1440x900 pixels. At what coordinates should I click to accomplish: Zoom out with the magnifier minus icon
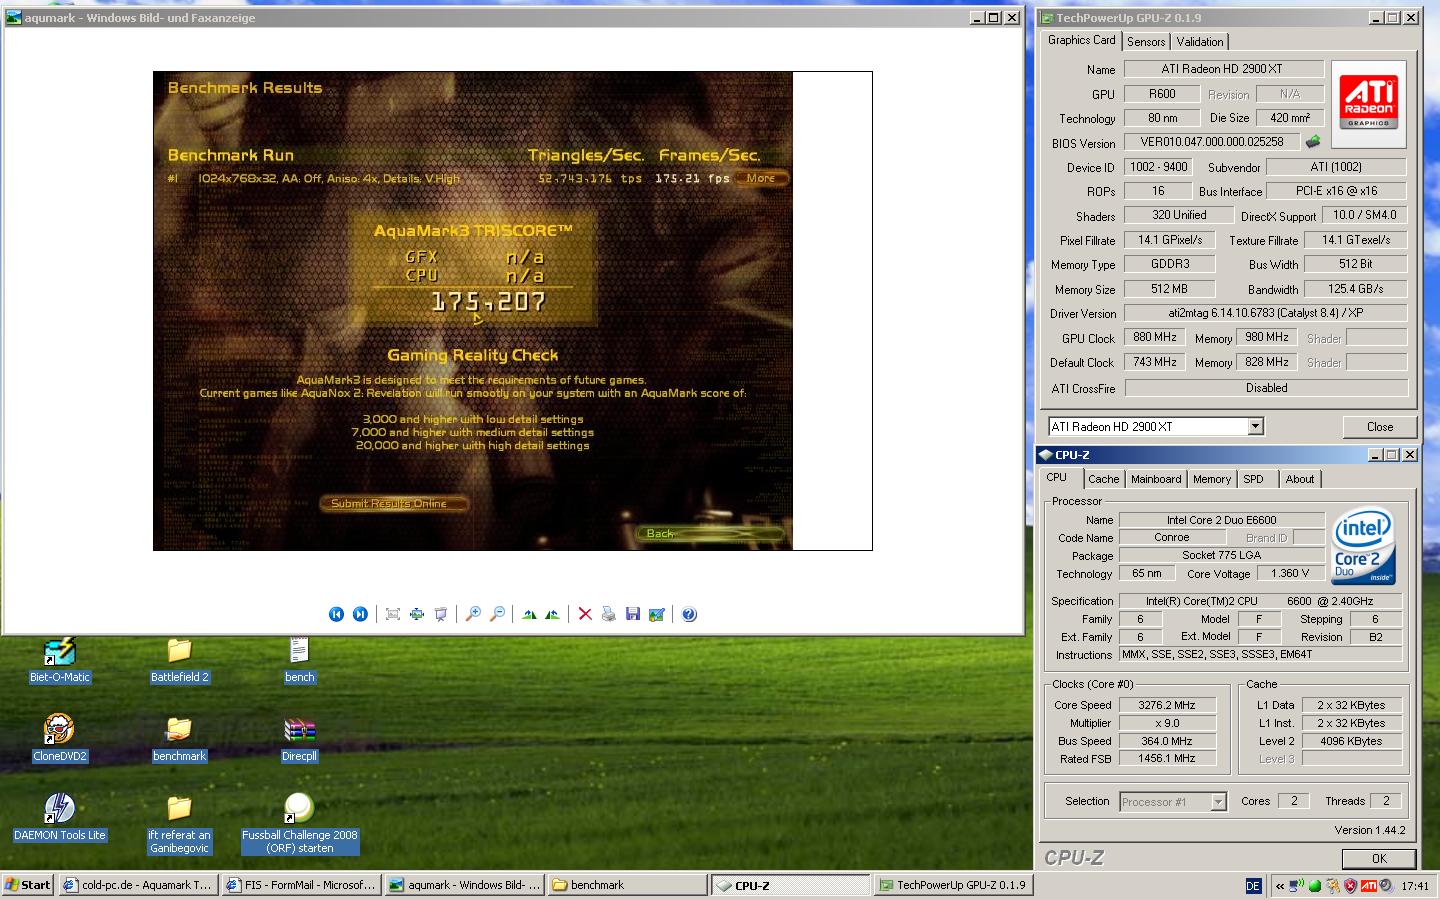[497, 614]
